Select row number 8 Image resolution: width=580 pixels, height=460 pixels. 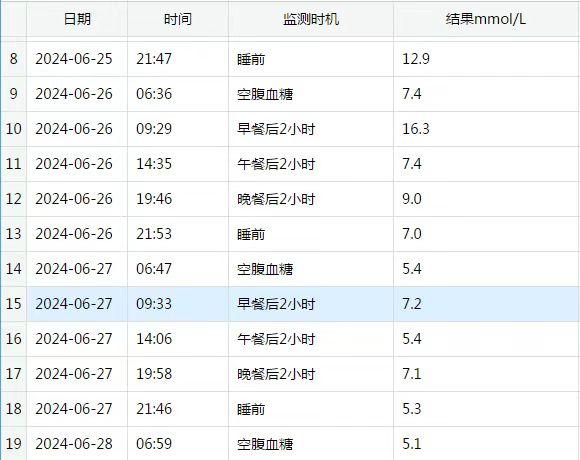coord(14,59)
